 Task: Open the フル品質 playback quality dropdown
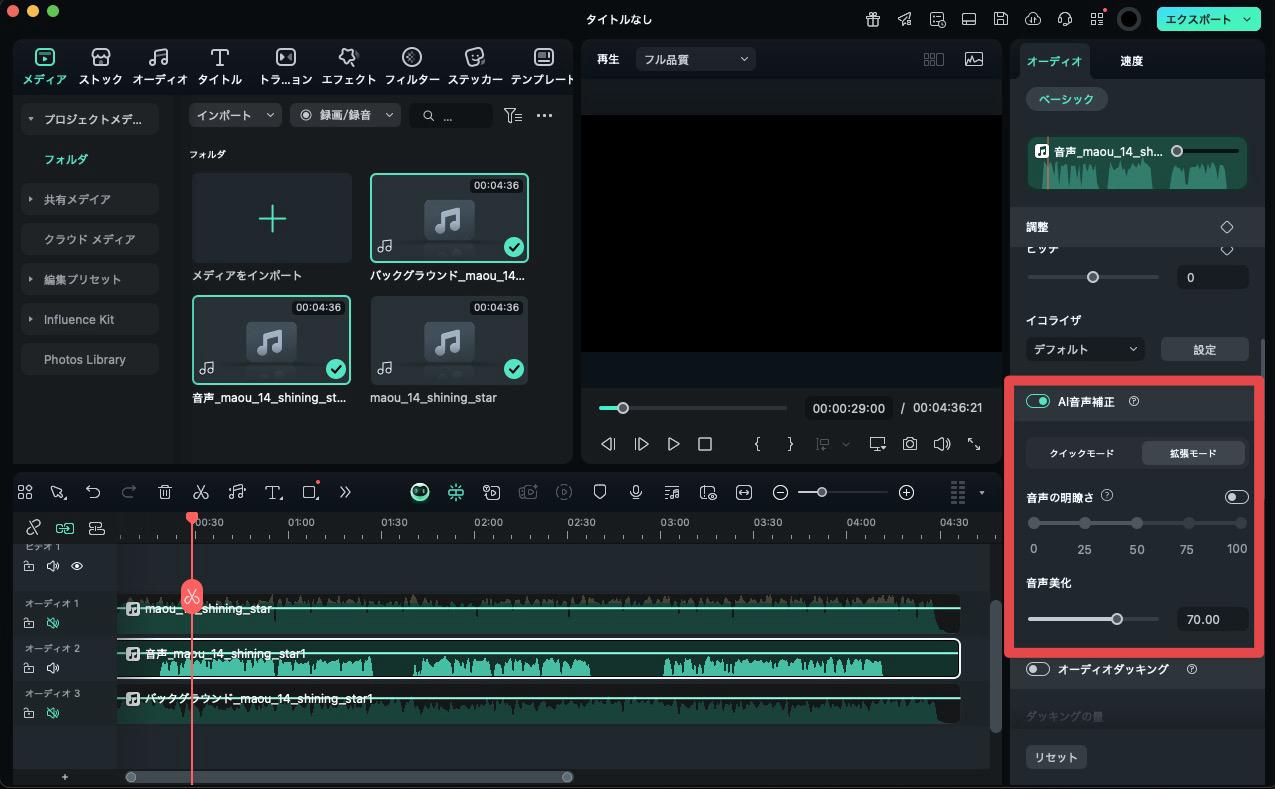click(x=694, y=58)
